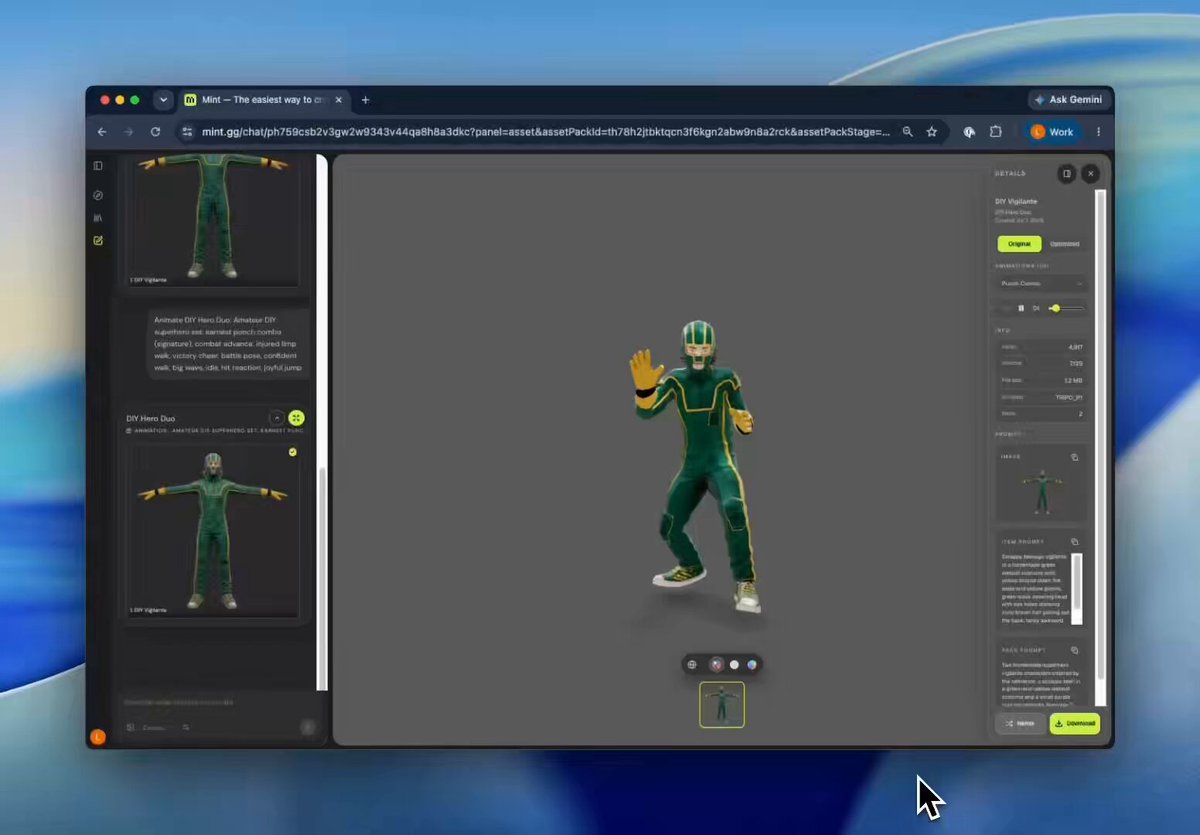The width and height of the screenshot is (1200, 835).
Task: Click the globe environment icon under viewer
Action: [692, 664]
